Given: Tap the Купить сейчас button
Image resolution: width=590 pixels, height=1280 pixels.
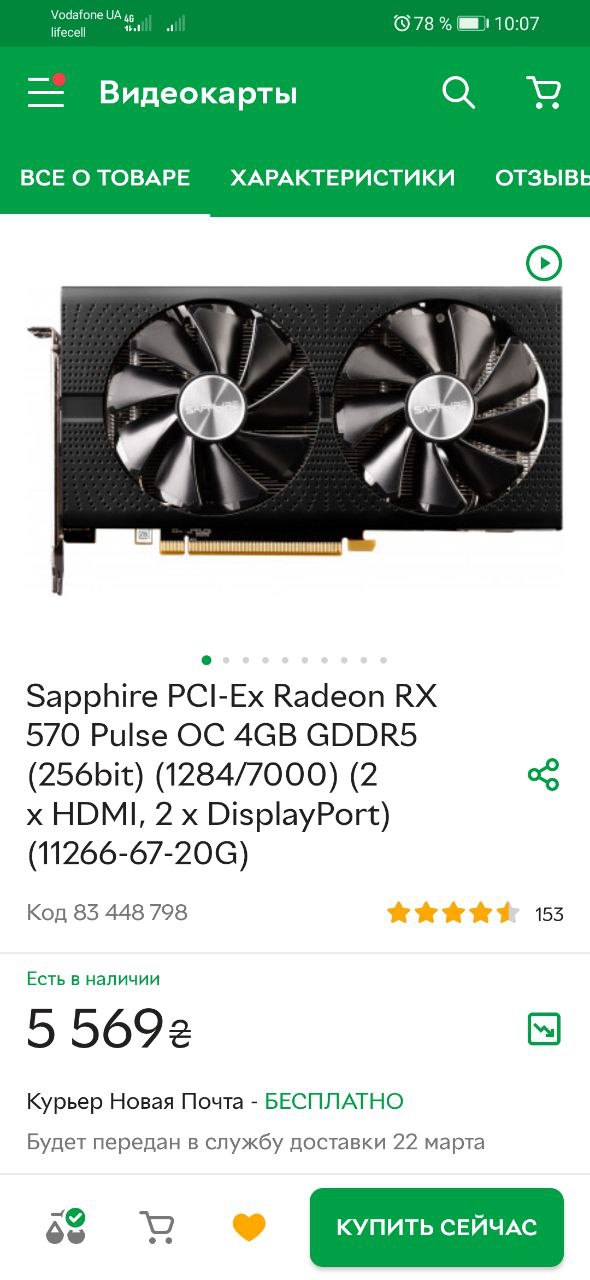Looking at the screenshot, I should (x=437, y=1227).
